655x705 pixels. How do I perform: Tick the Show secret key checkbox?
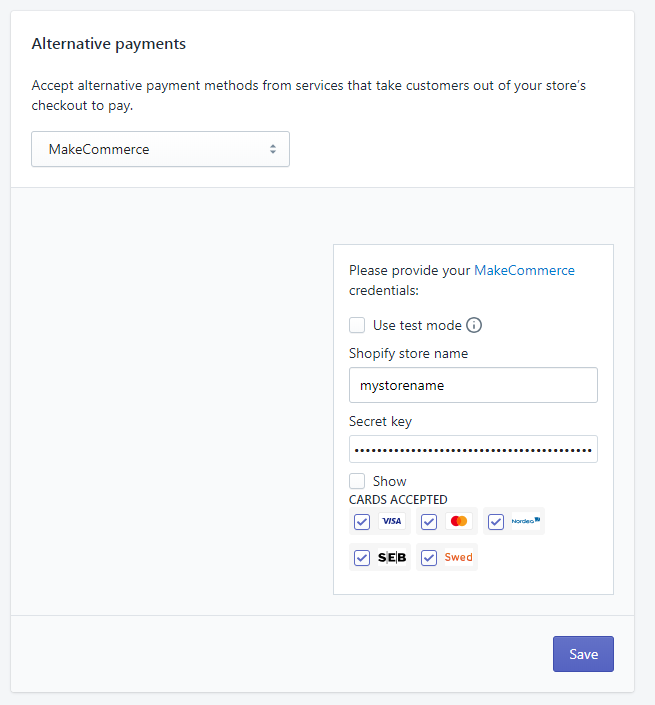[357, 481]
